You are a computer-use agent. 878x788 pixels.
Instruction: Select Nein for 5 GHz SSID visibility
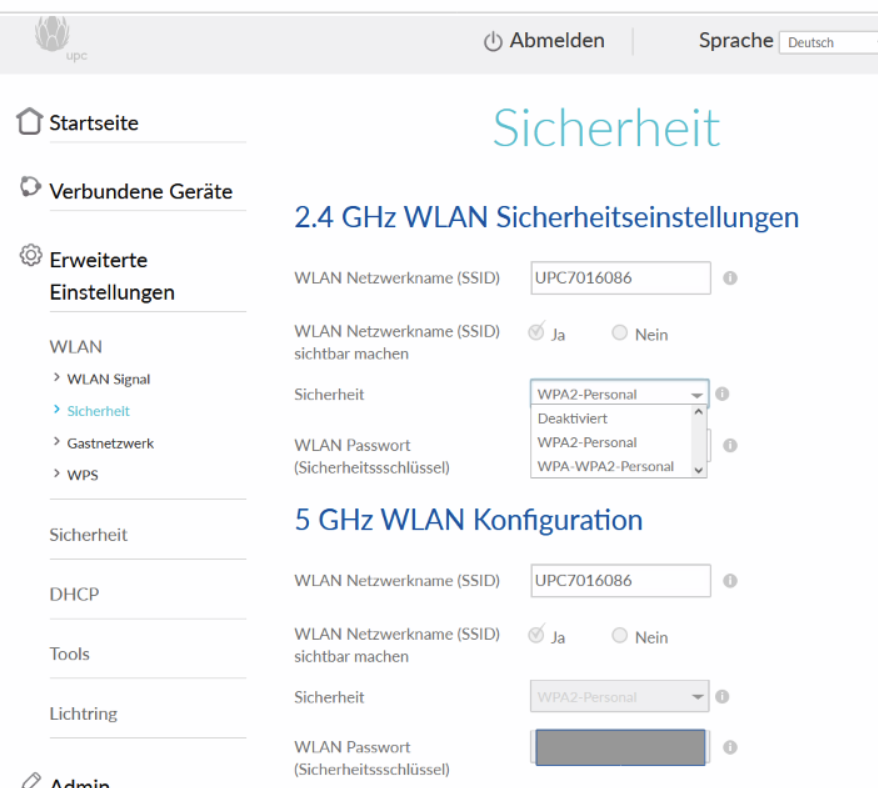620,636
